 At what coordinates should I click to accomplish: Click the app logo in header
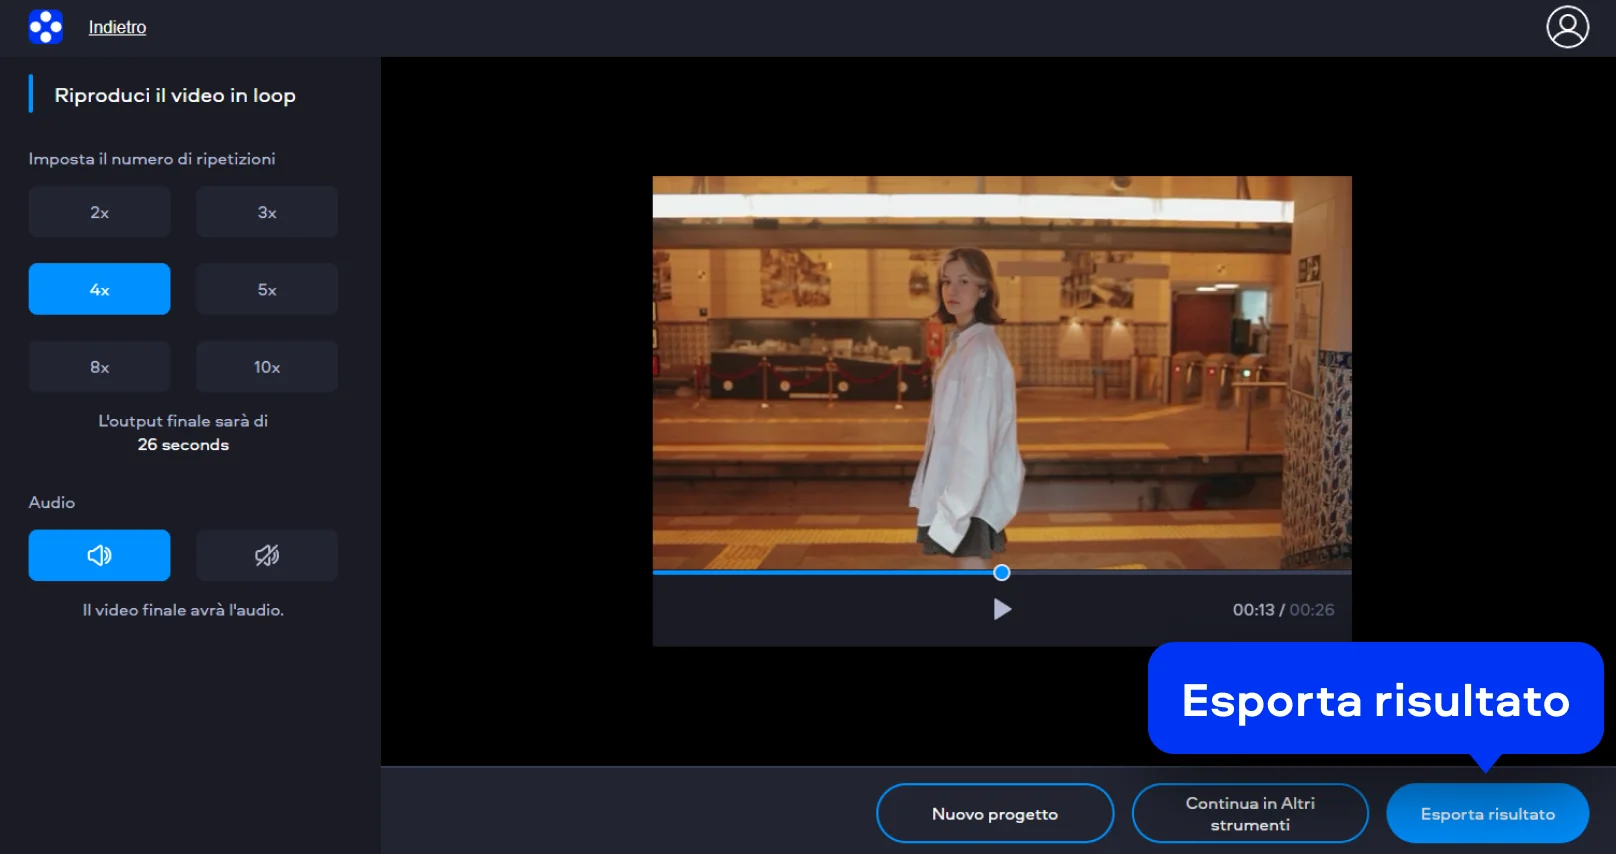(x=46, y=27)
